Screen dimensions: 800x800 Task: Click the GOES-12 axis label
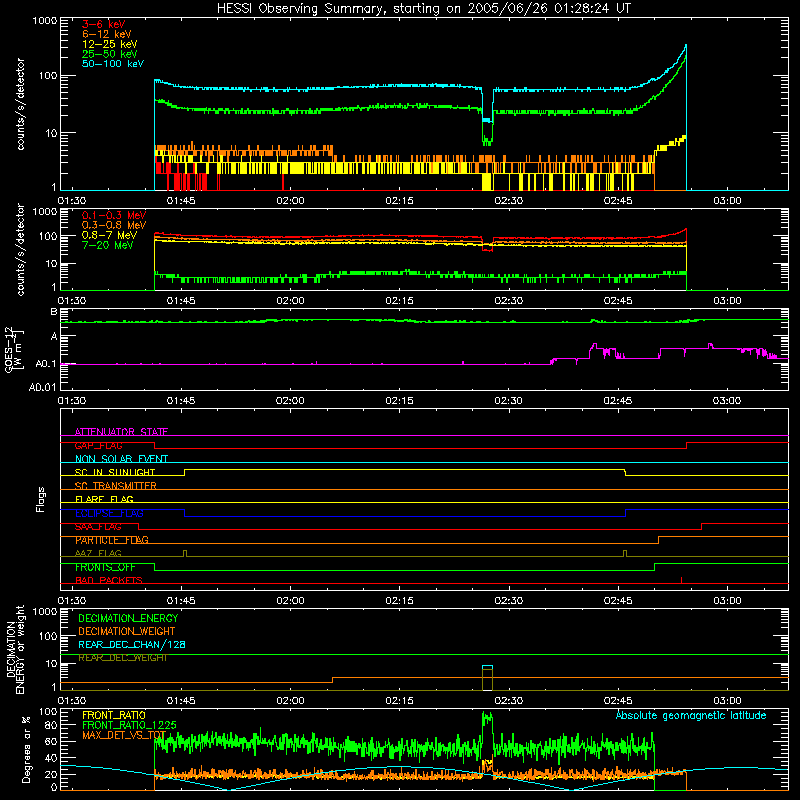(14, 349)
